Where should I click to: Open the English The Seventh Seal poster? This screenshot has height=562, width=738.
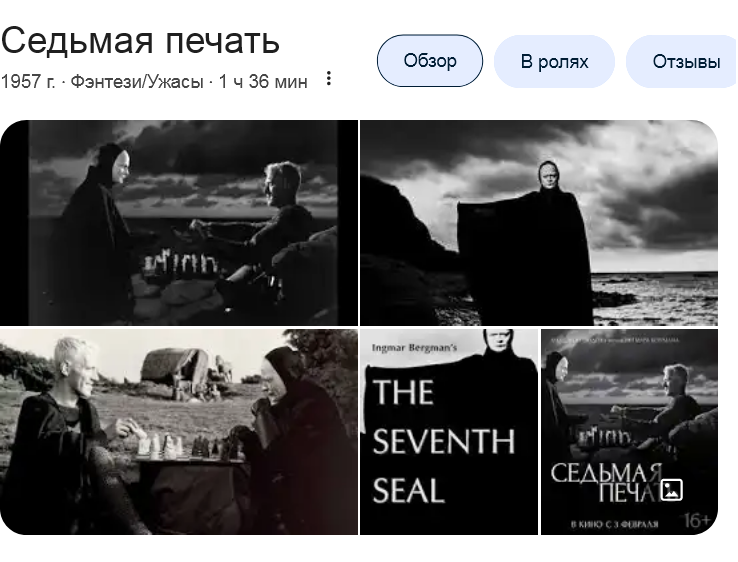[x=449, y=432]
